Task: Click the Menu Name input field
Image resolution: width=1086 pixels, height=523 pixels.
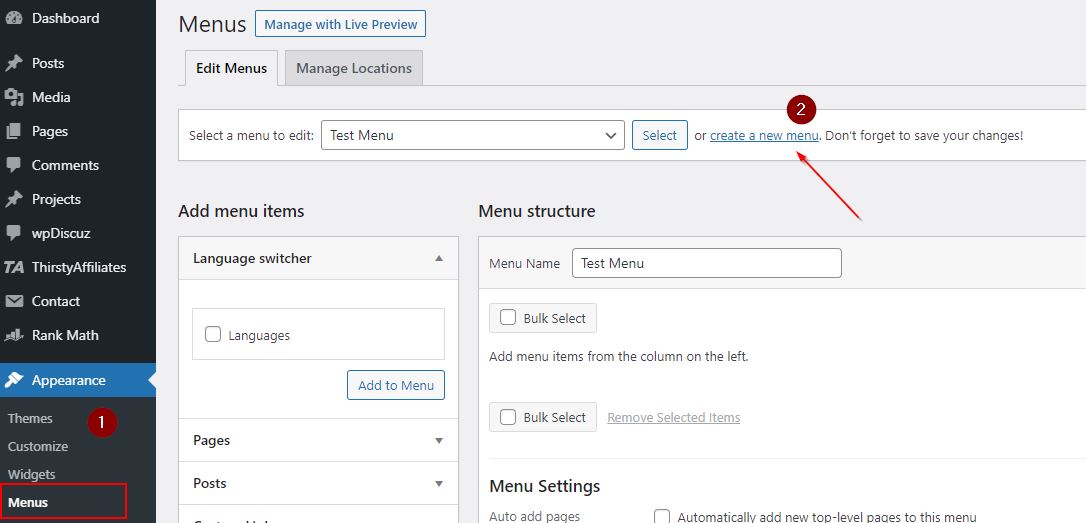Action: click(706, 263)
